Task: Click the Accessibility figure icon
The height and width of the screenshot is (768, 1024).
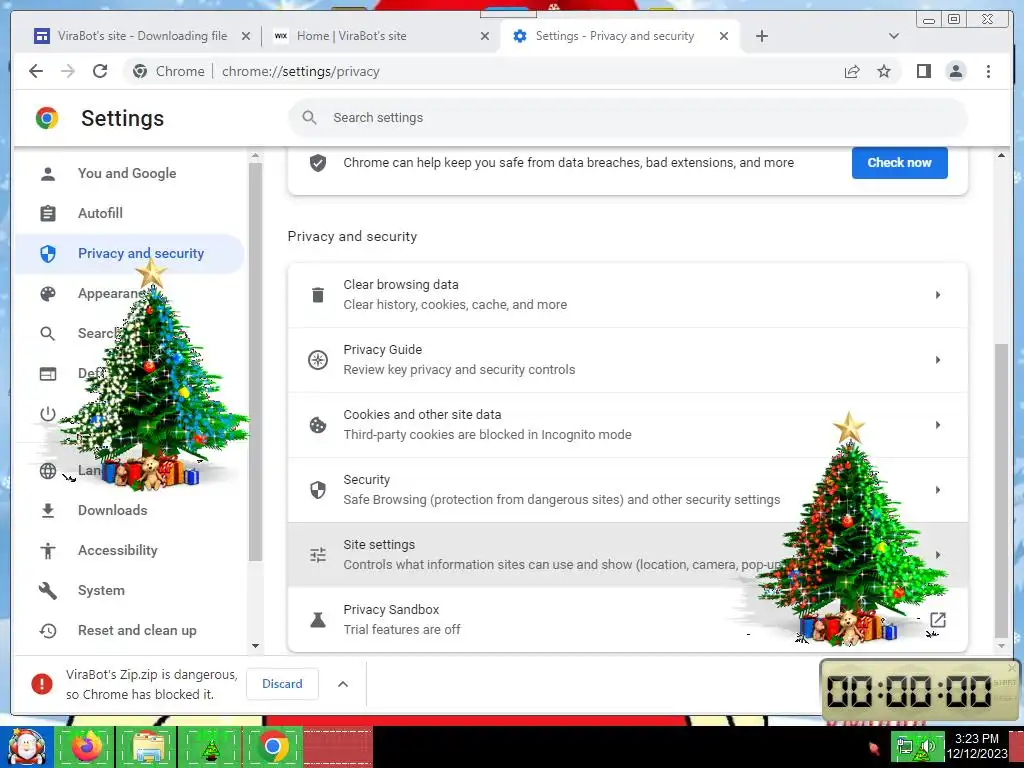Action: [48, 551]
